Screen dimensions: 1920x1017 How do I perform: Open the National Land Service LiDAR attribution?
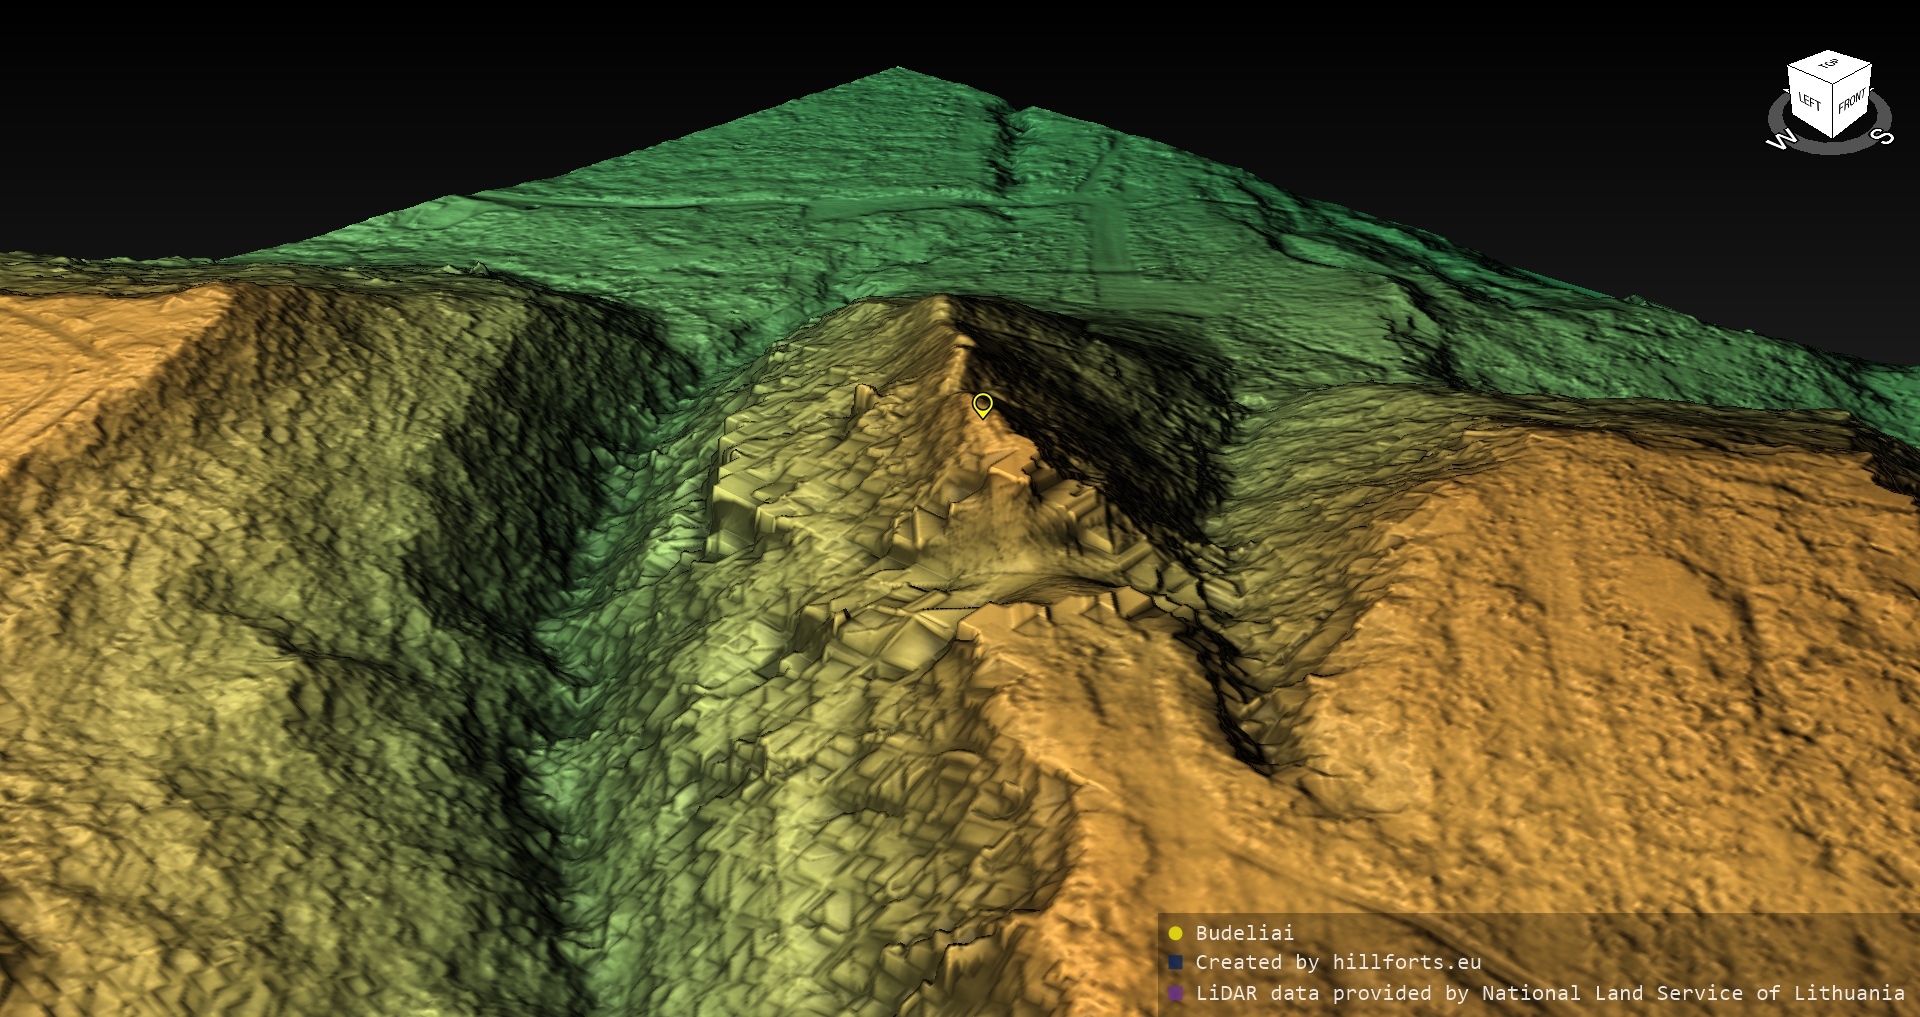tap(1549, 993)
